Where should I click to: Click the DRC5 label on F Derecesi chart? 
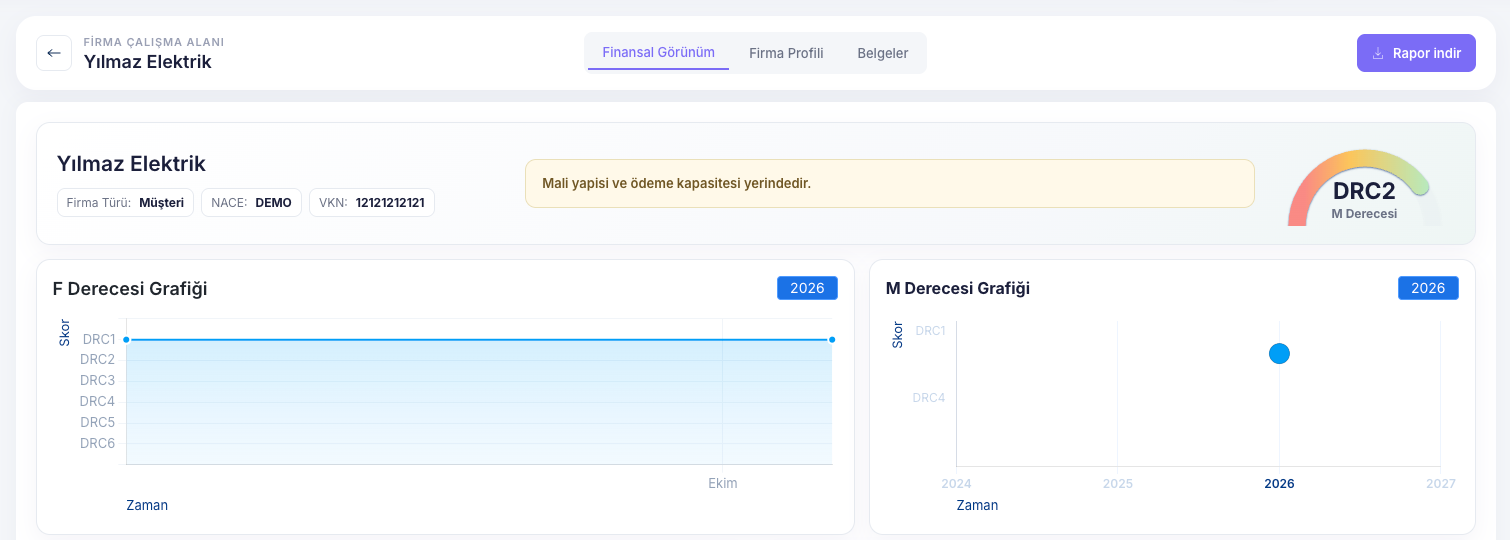tap(98, 422)
